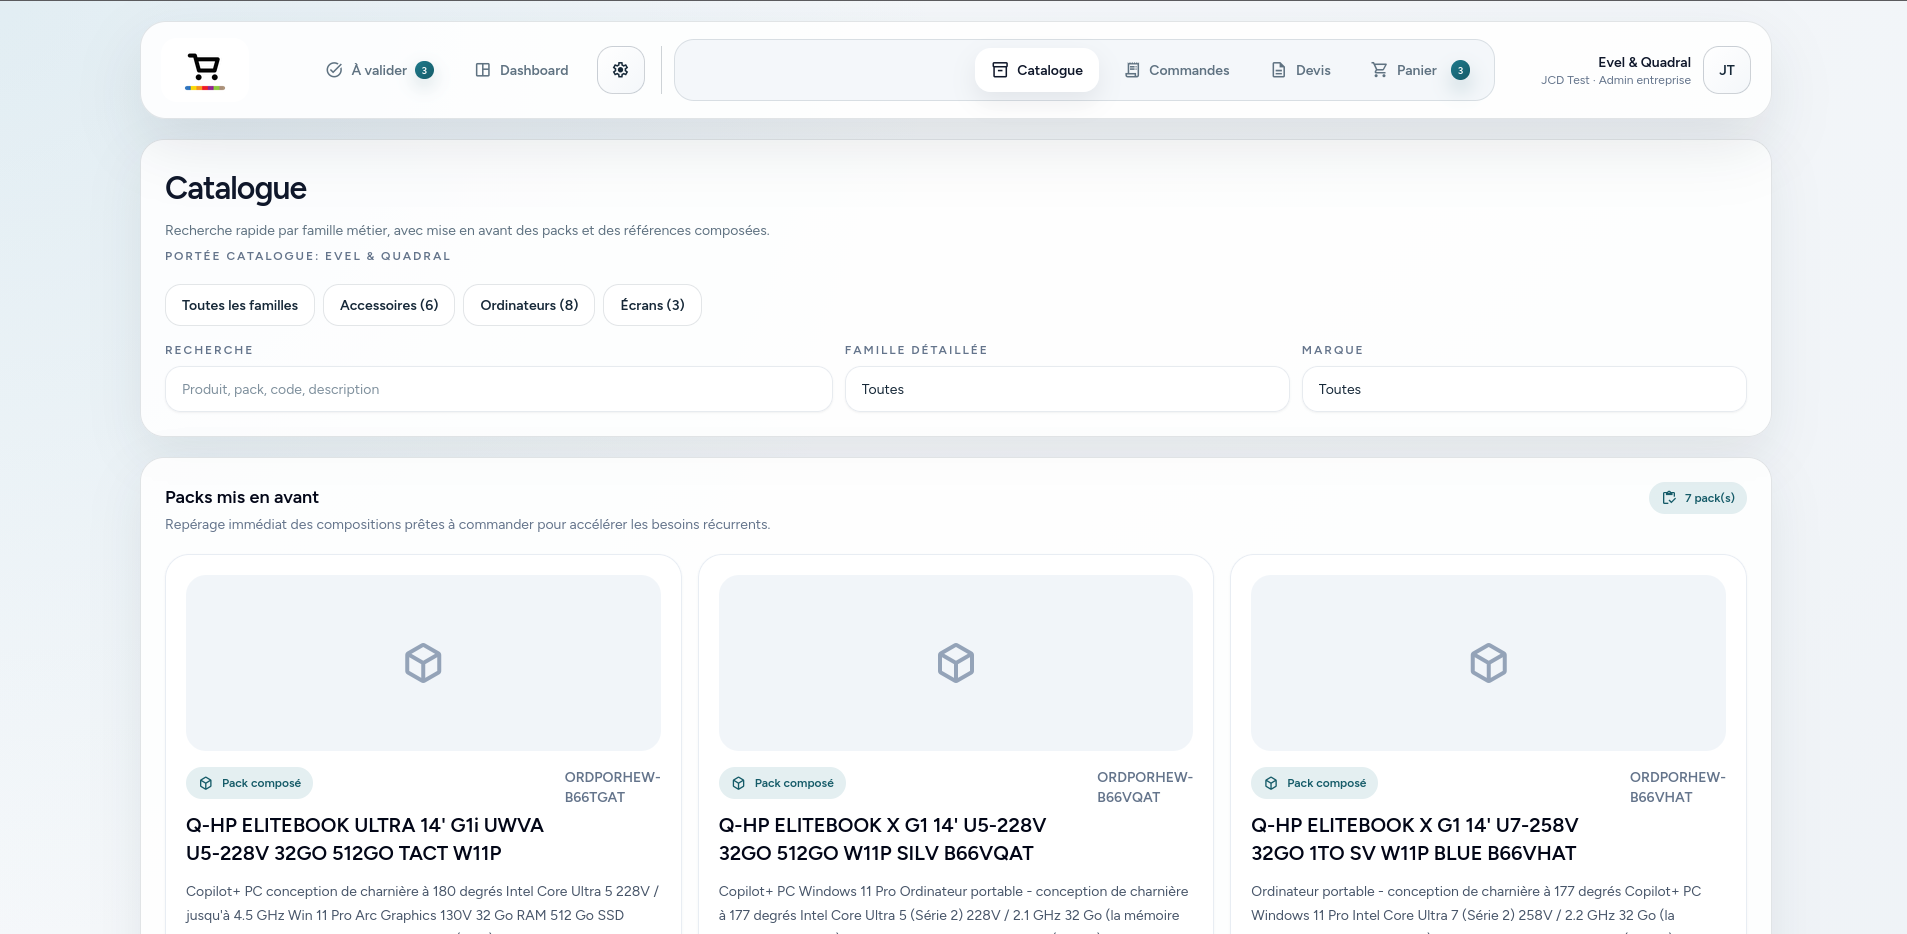This screenshot has width=1907, height=934.
Task: Open the Q-HP ELITEBOOK X G1 U5-228V title
Action: [x=882, y=839]
